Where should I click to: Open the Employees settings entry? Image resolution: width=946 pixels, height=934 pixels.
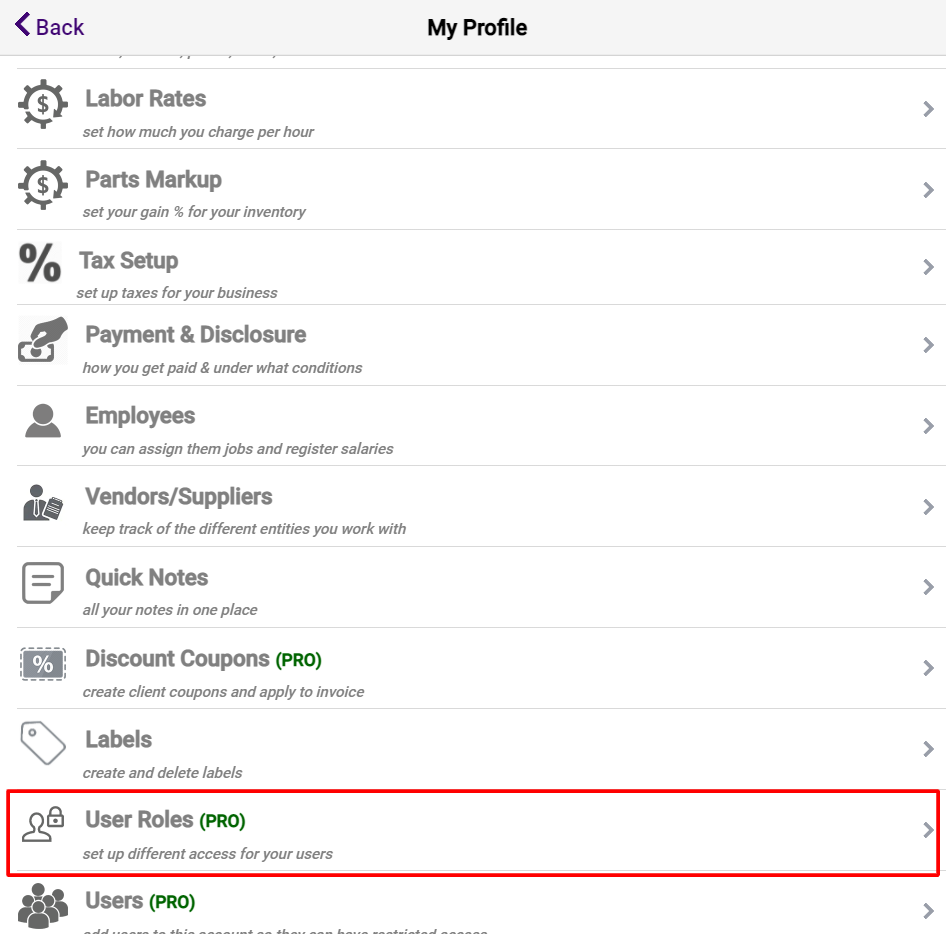[x=473, y=425]
